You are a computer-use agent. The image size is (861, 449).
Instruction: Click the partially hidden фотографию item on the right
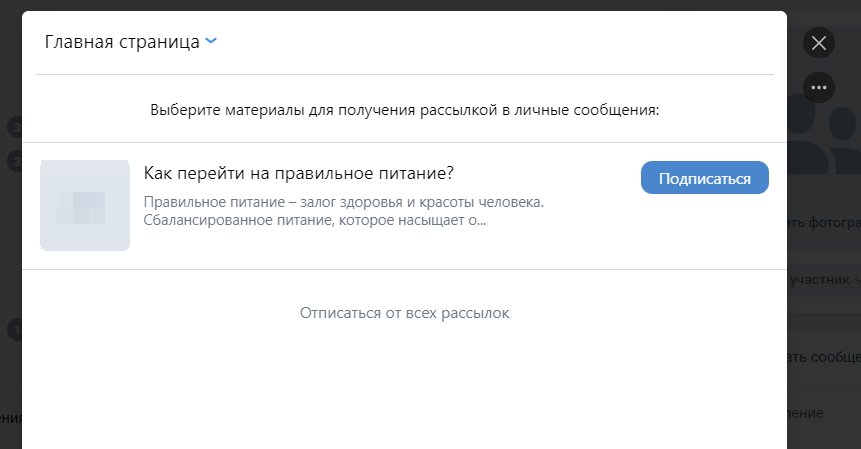tap(825, 222)
